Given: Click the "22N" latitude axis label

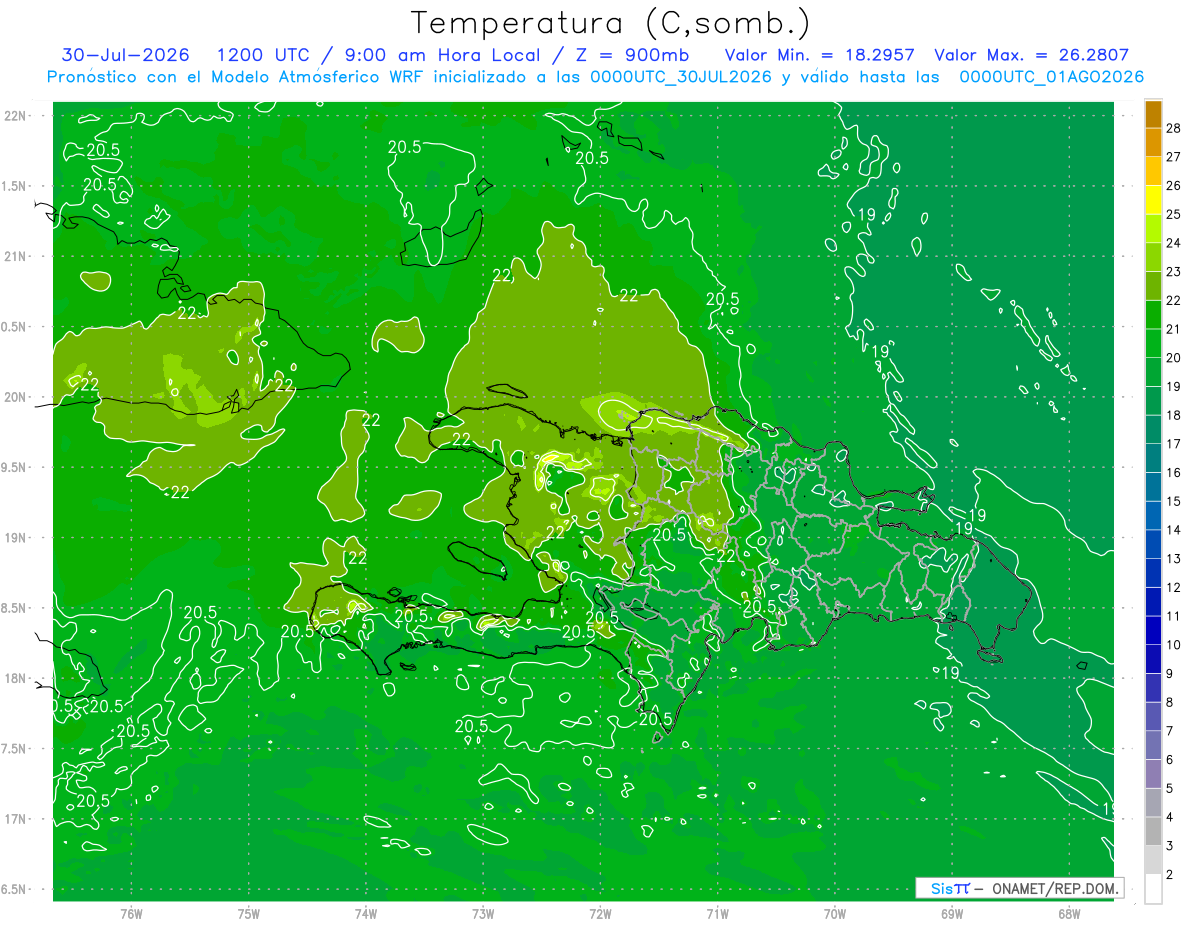Looking at the screenshot, I should 14,116.
